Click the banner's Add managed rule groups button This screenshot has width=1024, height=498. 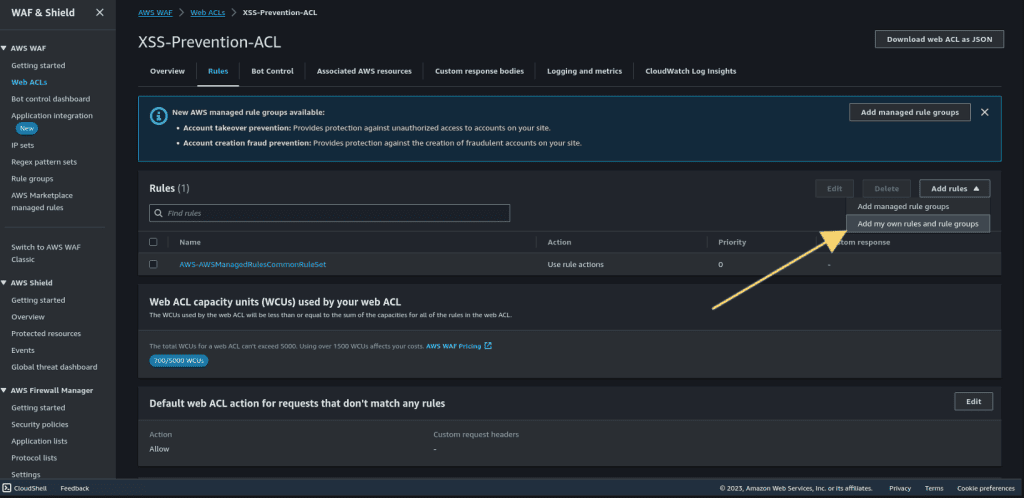(910, 112)
